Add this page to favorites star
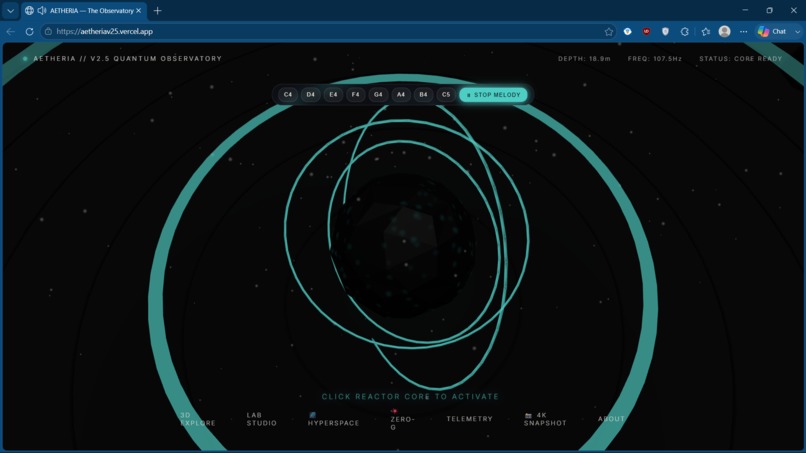This screenshot has height=453, width=806. click(x=609, y=31)
